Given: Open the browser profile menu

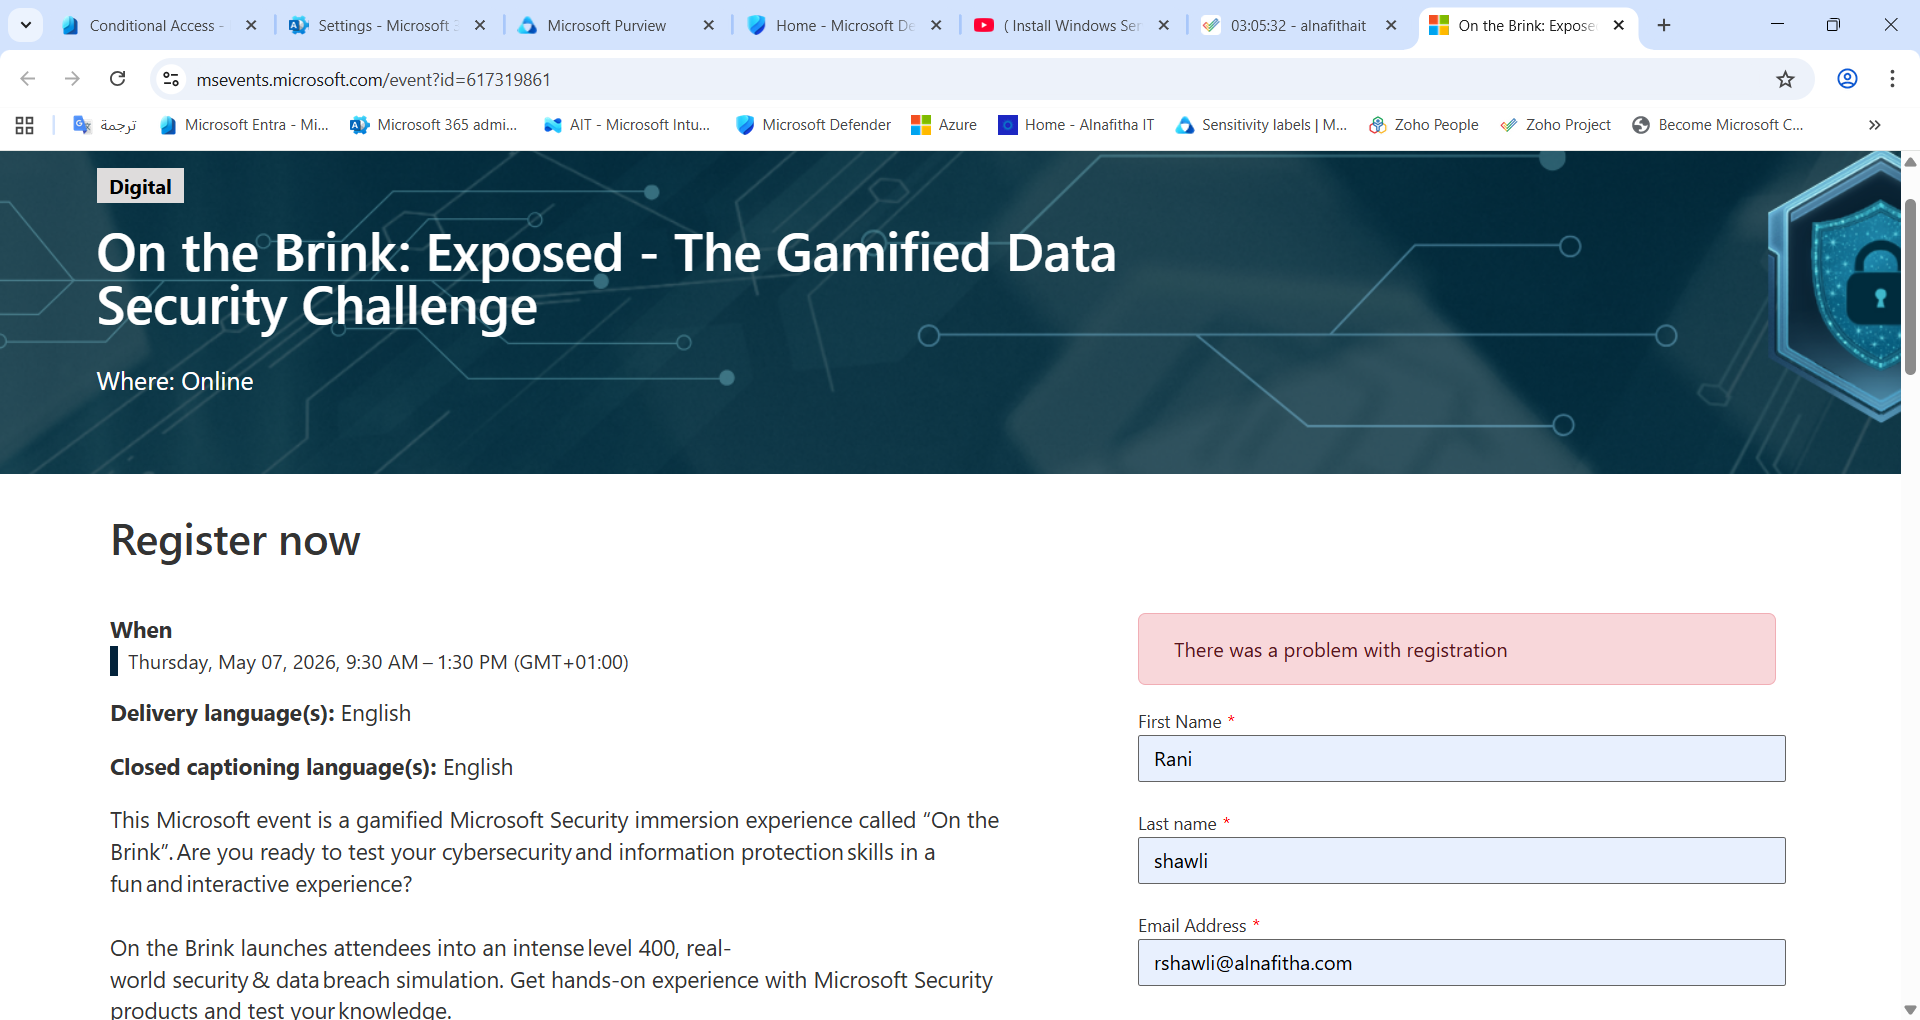Looking at the screenshot, I should click(x=1847, y=79).
